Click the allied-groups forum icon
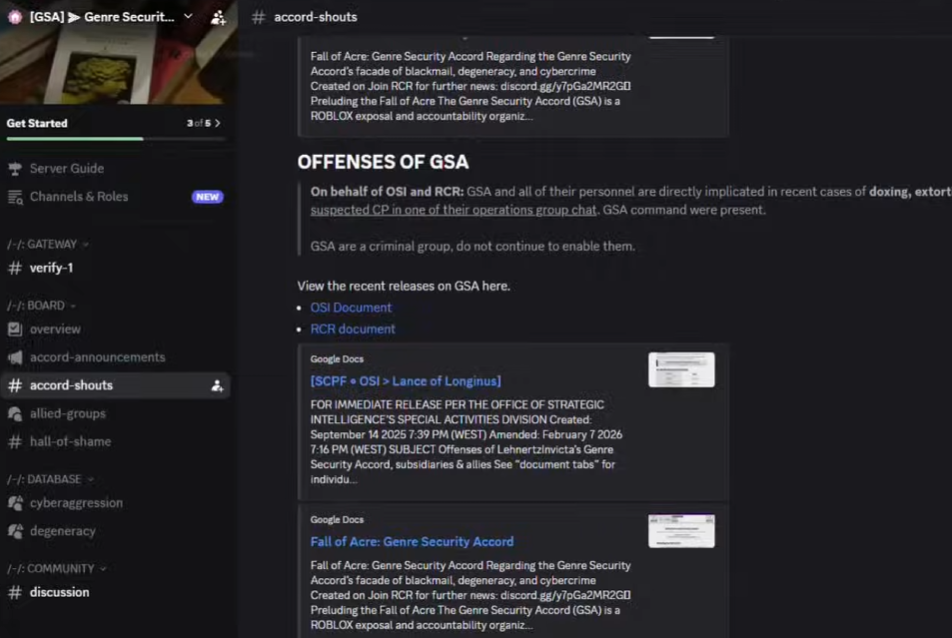The height and width of the screenshot is (638, 952). click(x=15, y=413)
